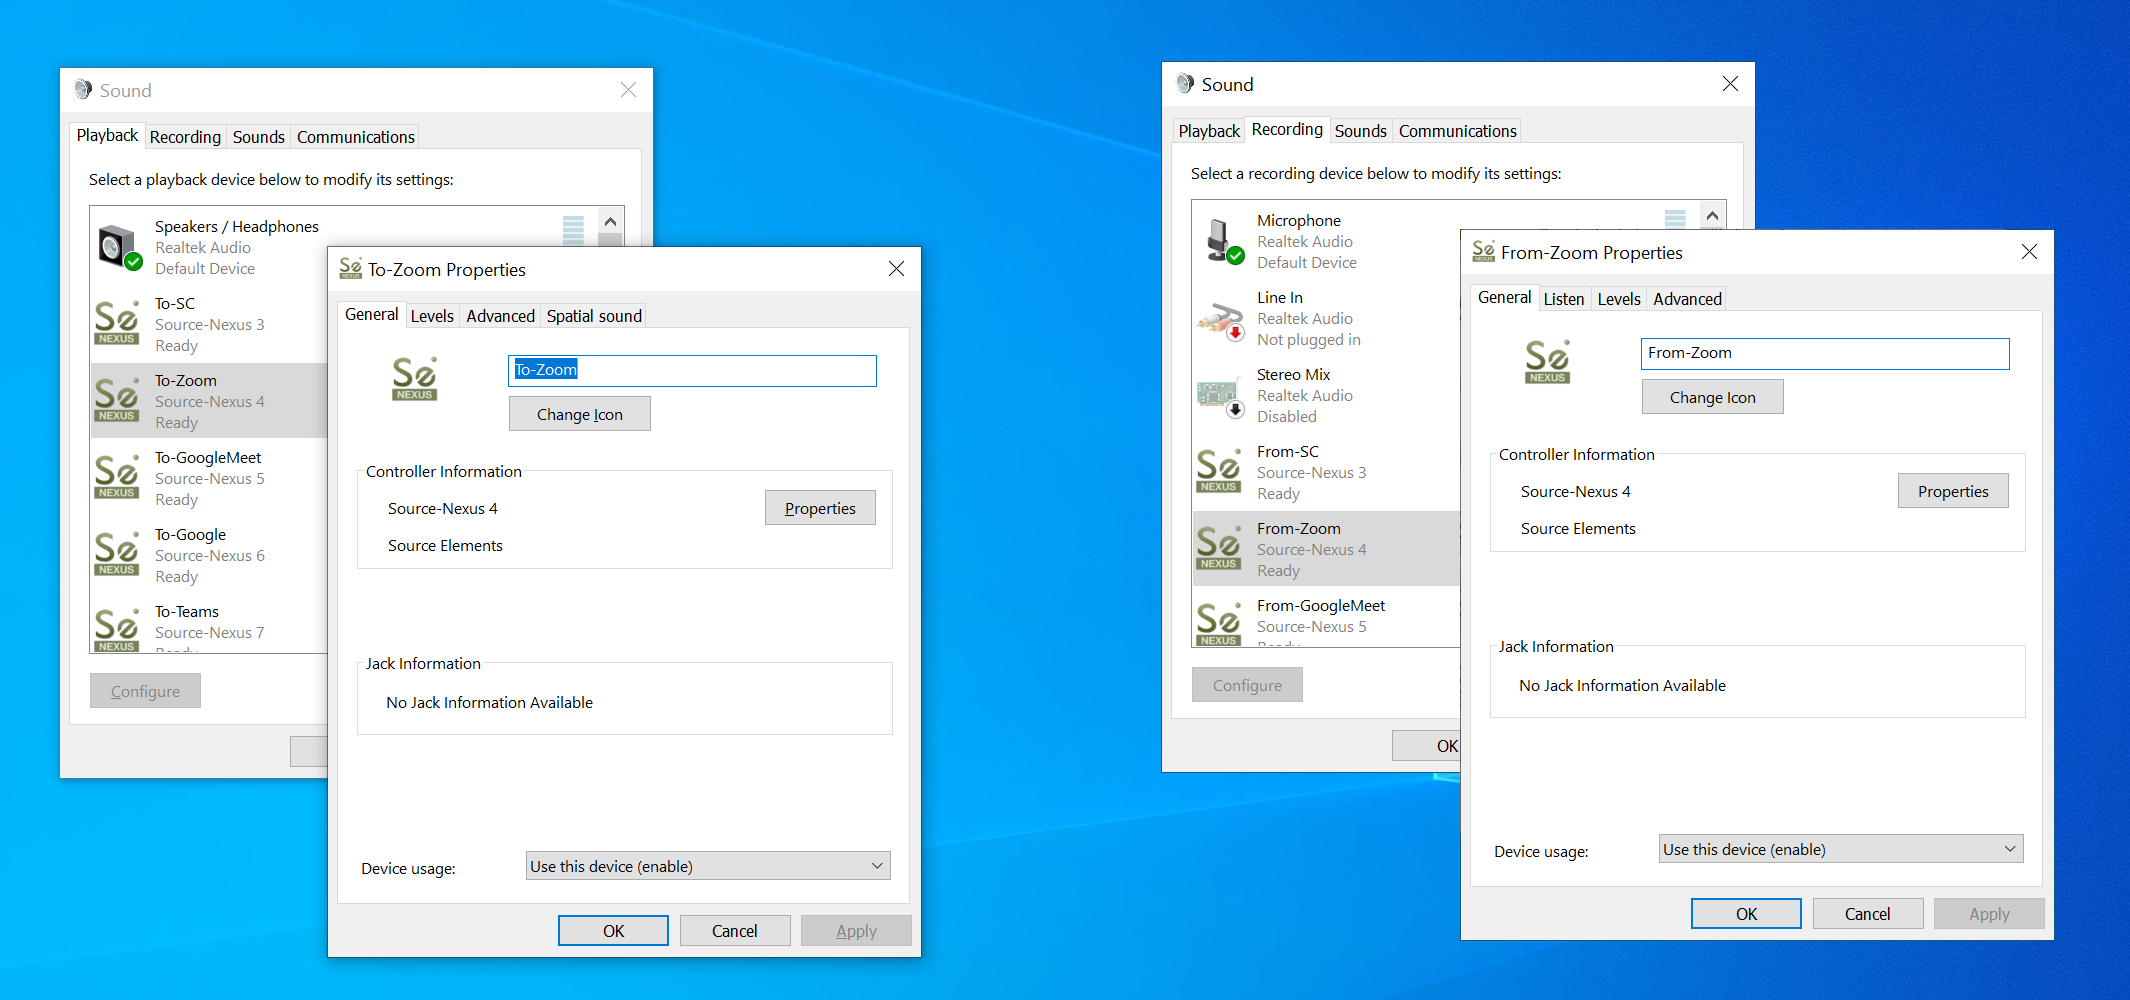Click the From-Zoom device name field

pos(1824,353)
